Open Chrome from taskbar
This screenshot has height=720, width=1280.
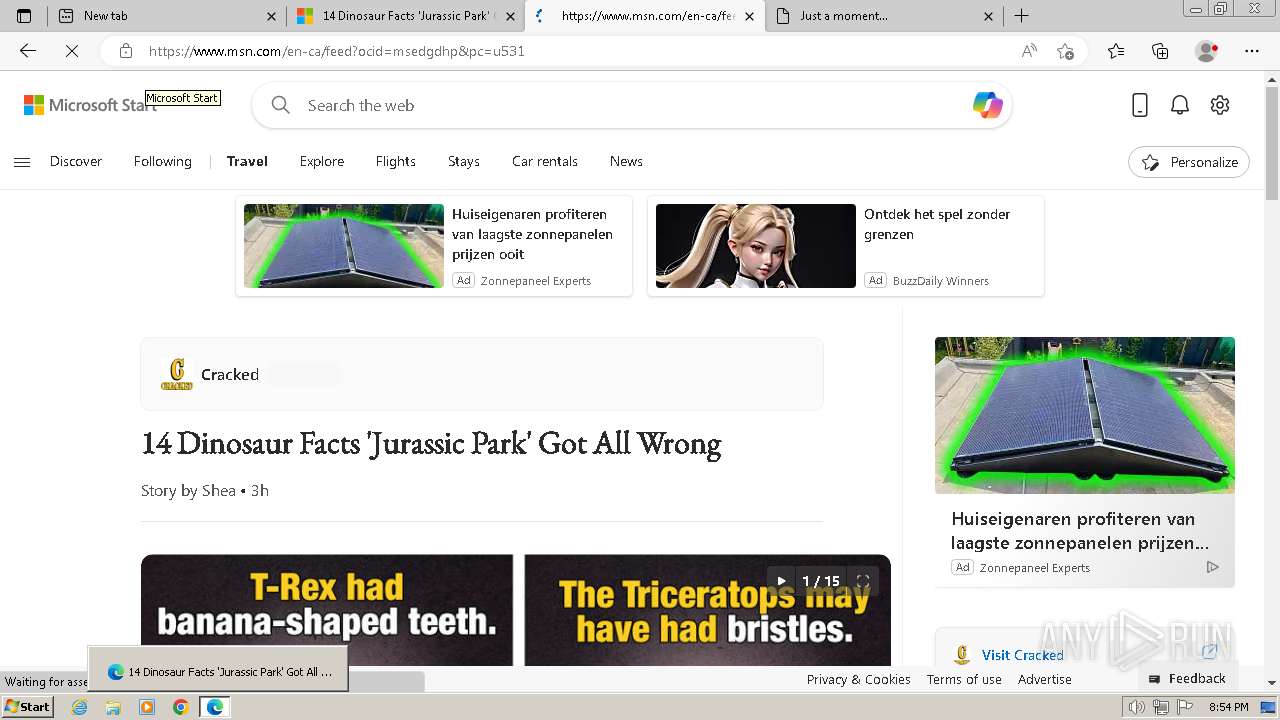[180, 707]
